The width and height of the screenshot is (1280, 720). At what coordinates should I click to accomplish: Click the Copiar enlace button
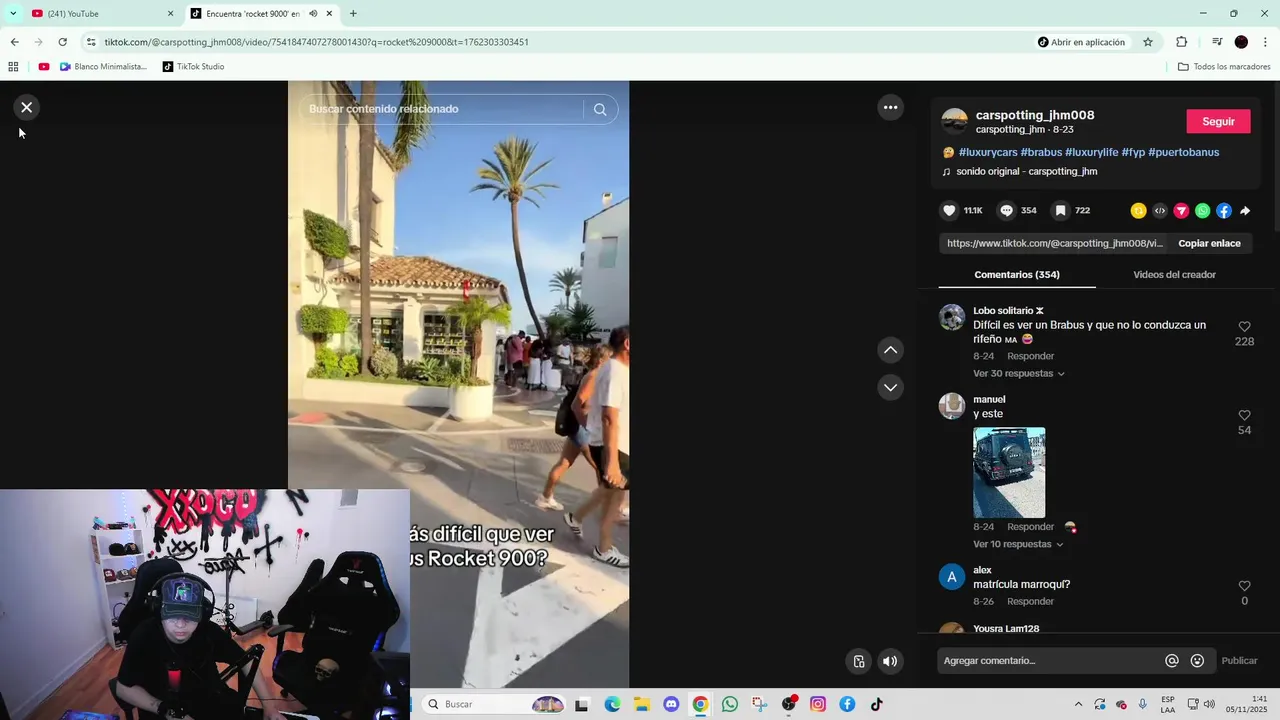pos(1209,243)
